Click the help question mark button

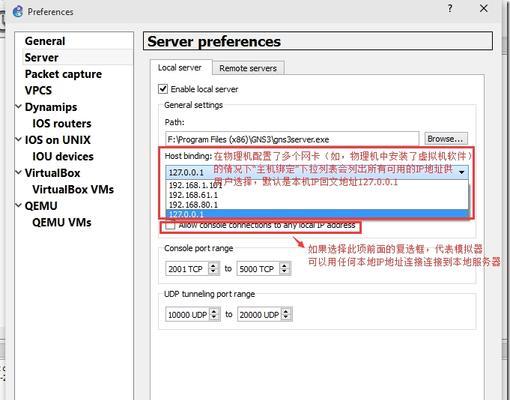pyautogui.click(x=450, y=9)
